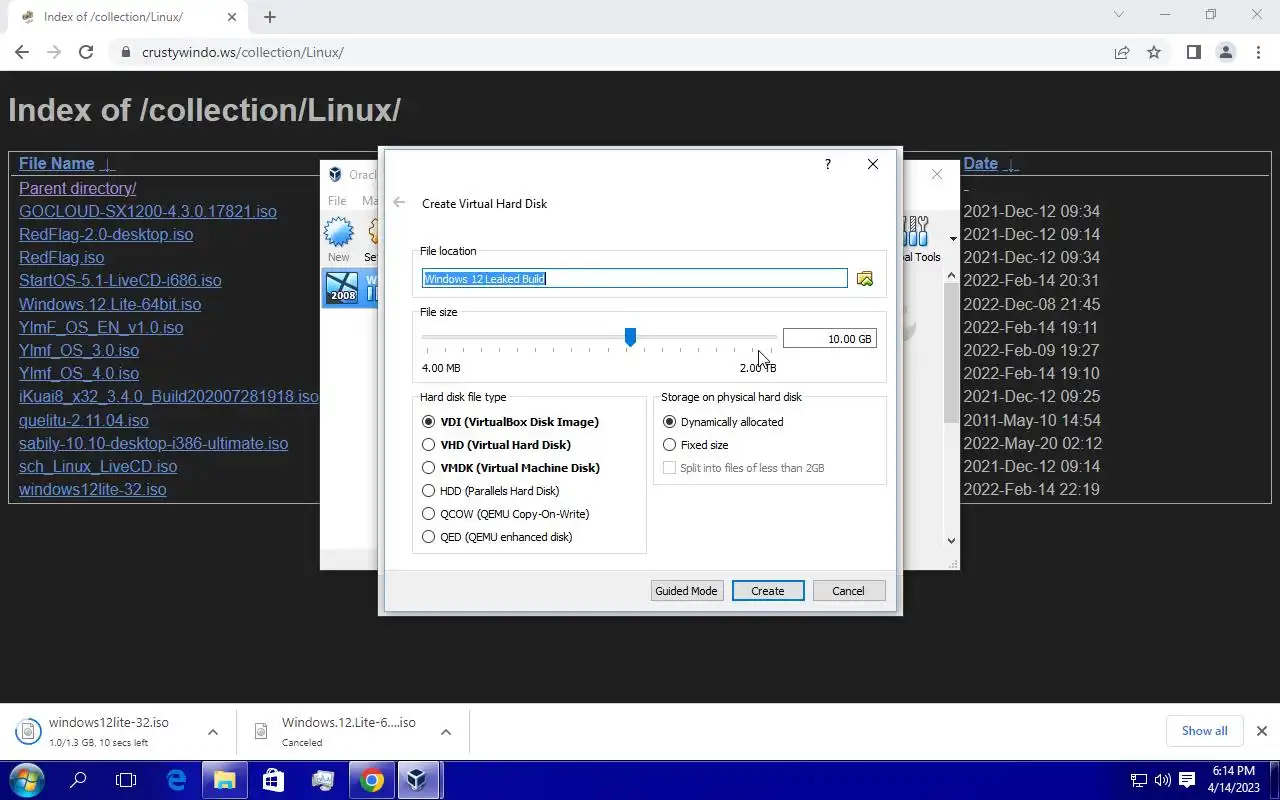
Task: Go back arrow in Create Virtual Hard Disk
Action: pyautogui.click(x=400, y=203)
